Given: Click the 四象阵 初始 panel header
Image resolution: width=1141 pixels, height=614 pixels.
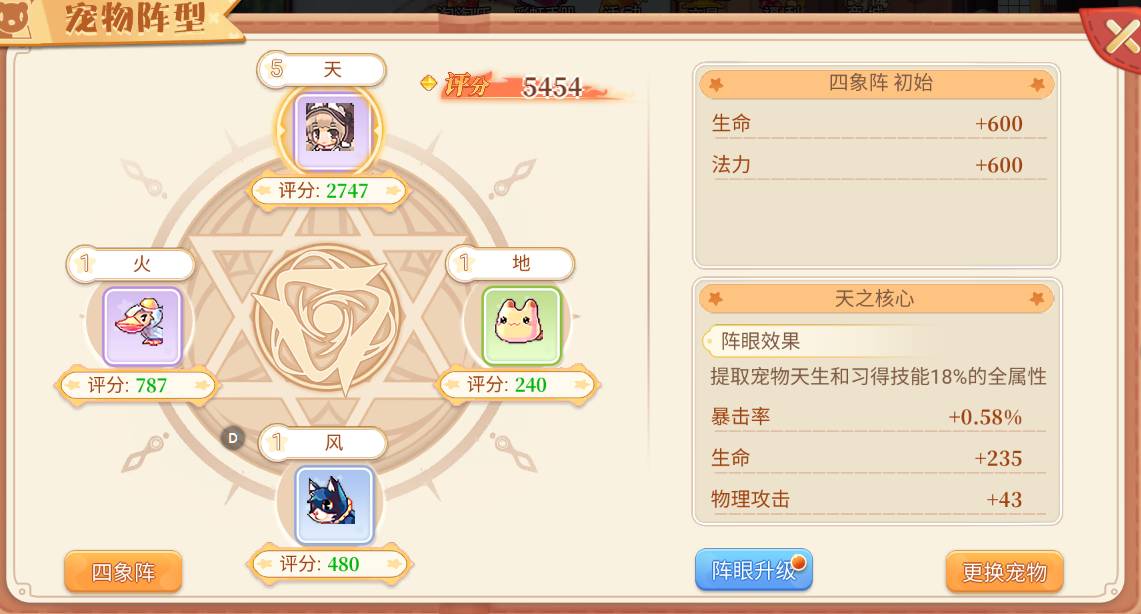Looking at the screenshot, I should click(x=876, y=84).
